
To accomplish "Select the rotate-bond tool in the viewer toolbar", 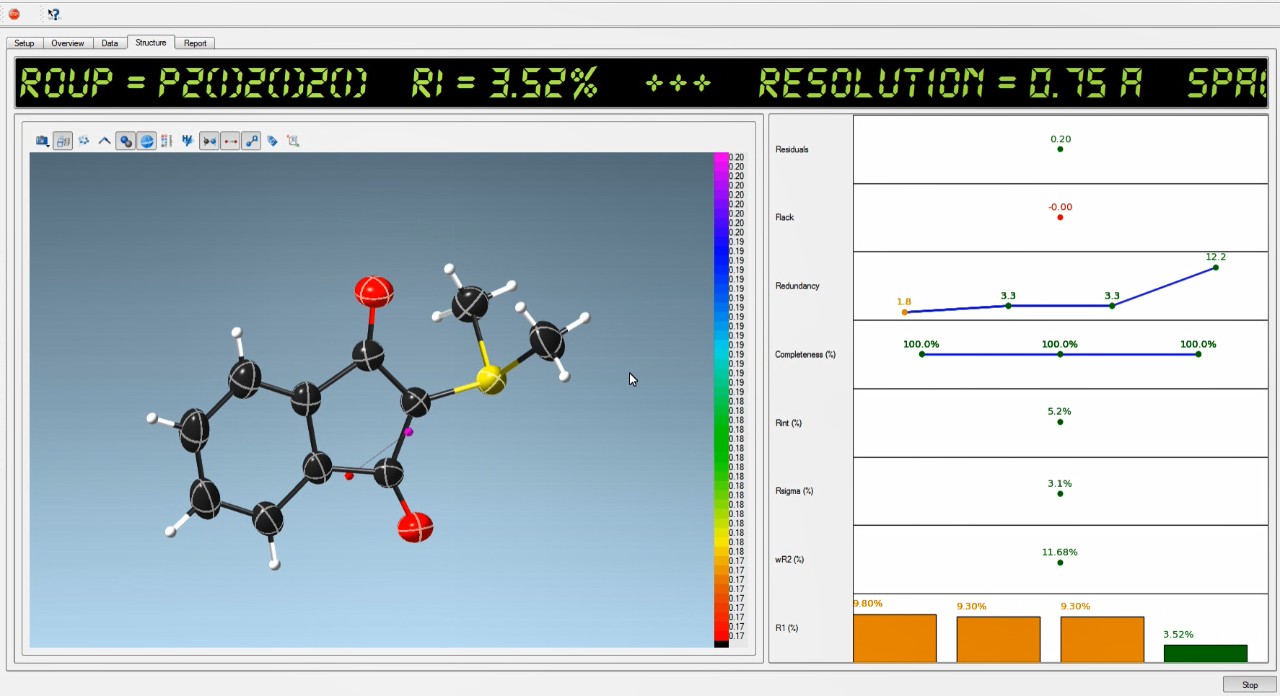I will coord(252,140).
